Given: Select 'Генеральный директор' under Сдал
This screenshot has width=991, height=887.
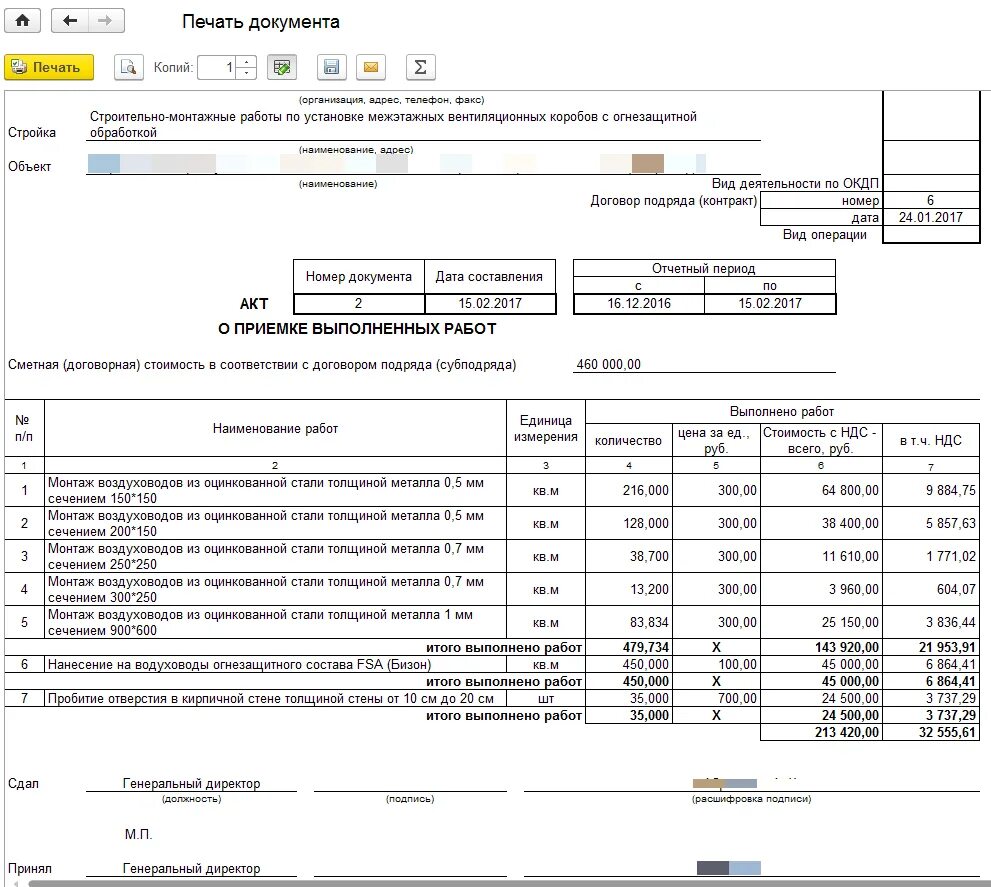Looking at the screenshot, I should pos(192,783).
